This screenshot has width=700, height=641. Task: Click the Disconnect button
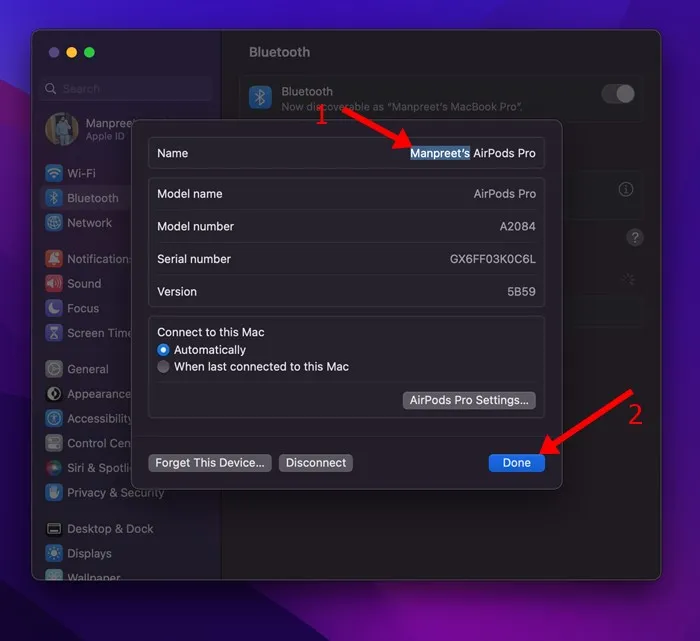316,463
